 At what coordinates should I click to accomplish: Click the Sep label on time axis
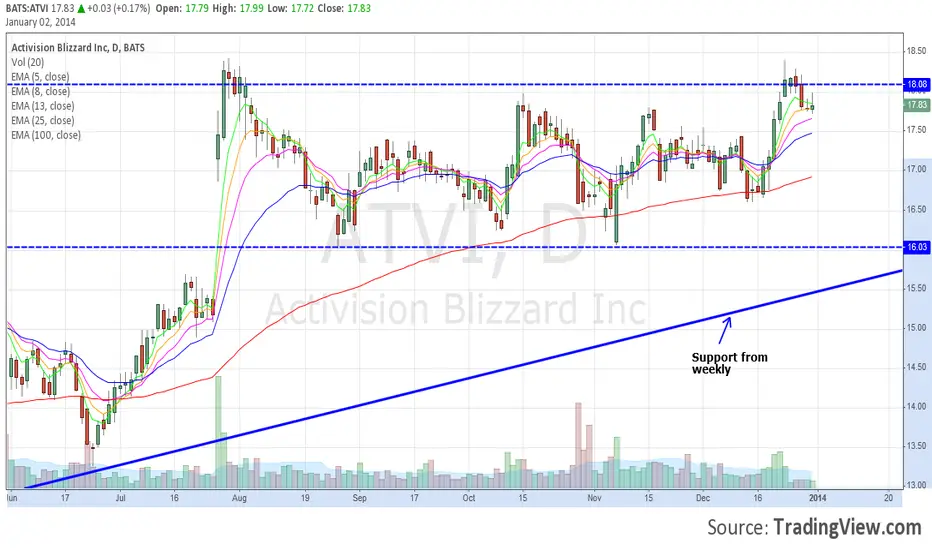(x=360, y=498)
